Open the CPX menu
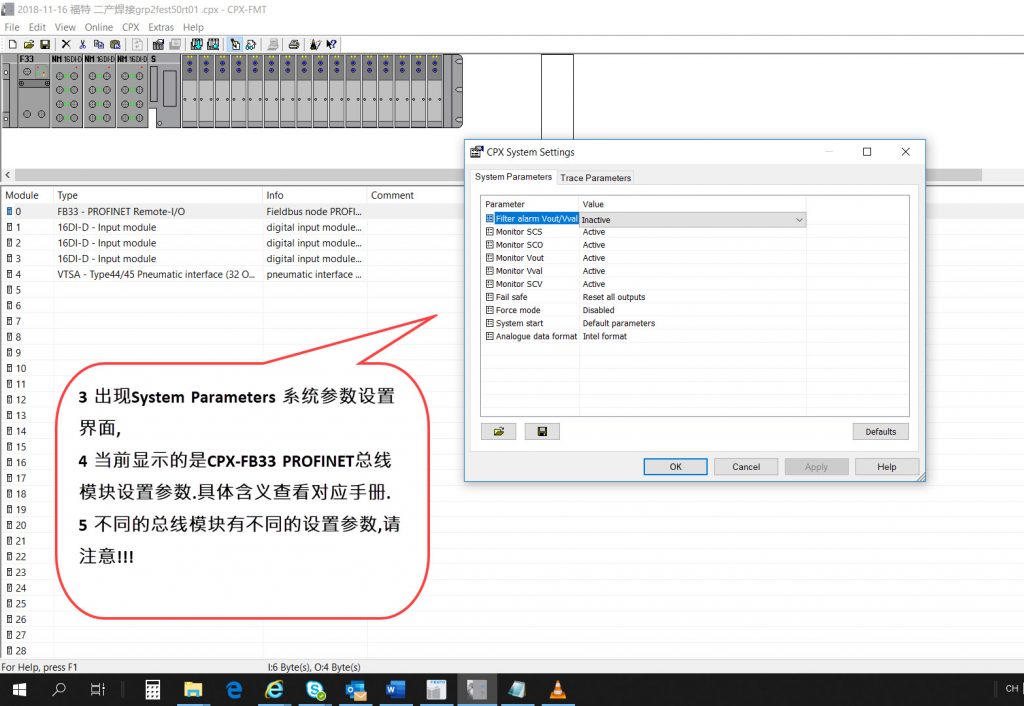 point(131,27)
